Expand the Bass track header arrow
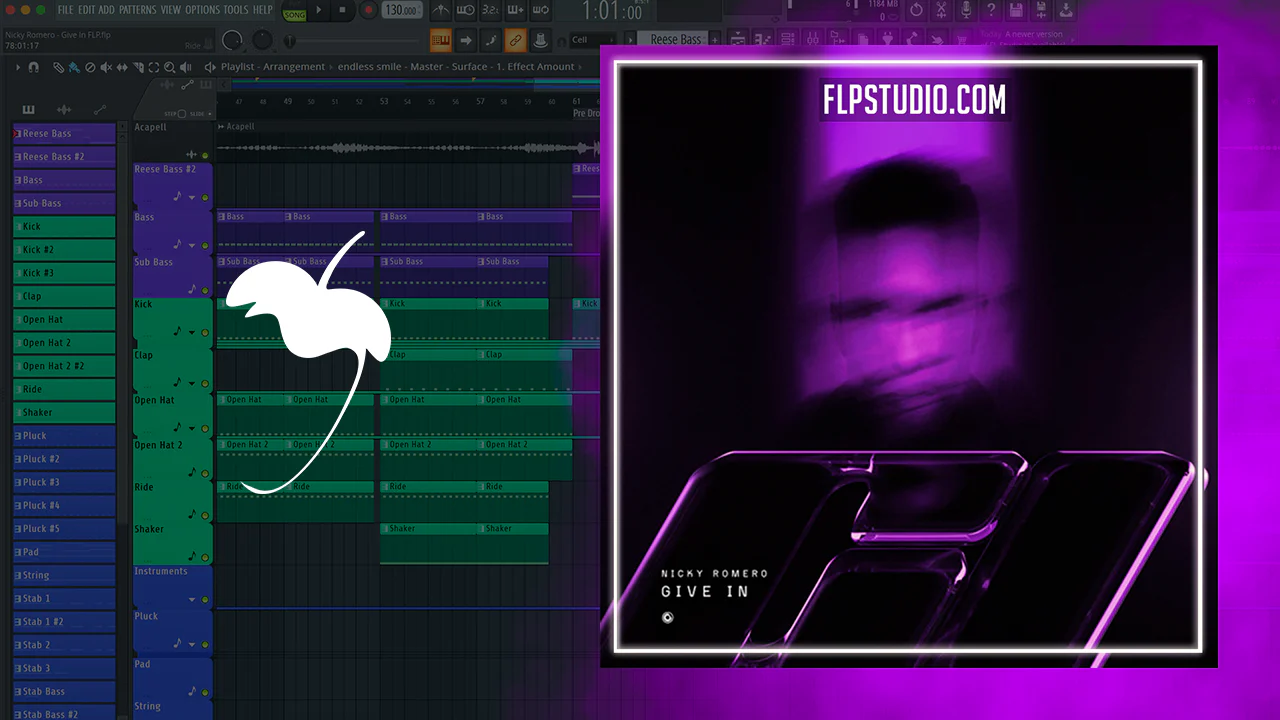 (x=191, y=244)
